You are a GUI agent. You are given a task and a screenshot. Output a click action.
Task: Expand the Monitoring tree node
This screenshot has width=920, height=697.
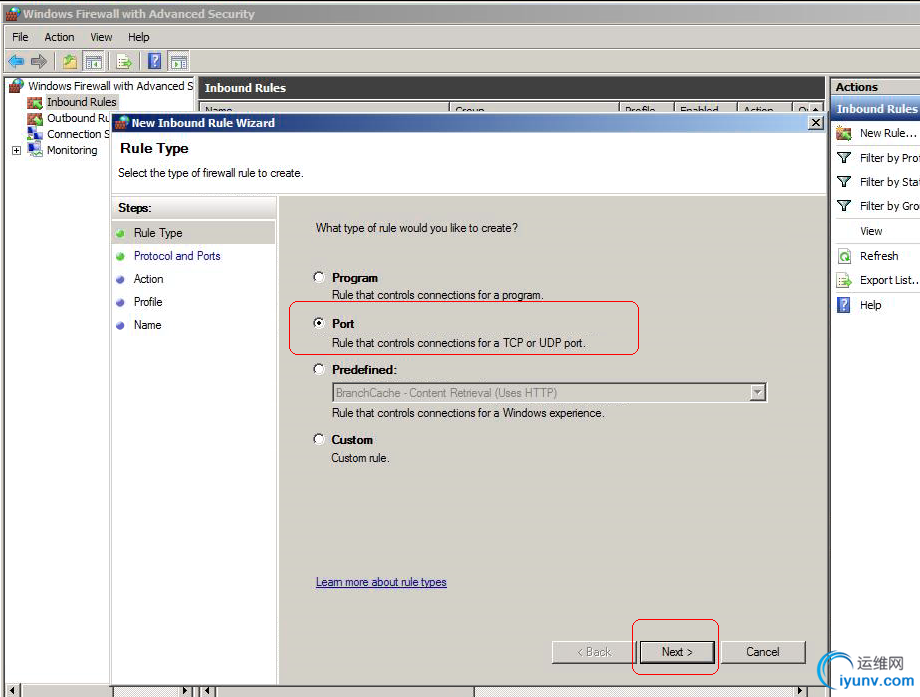[x=16, y=151]
